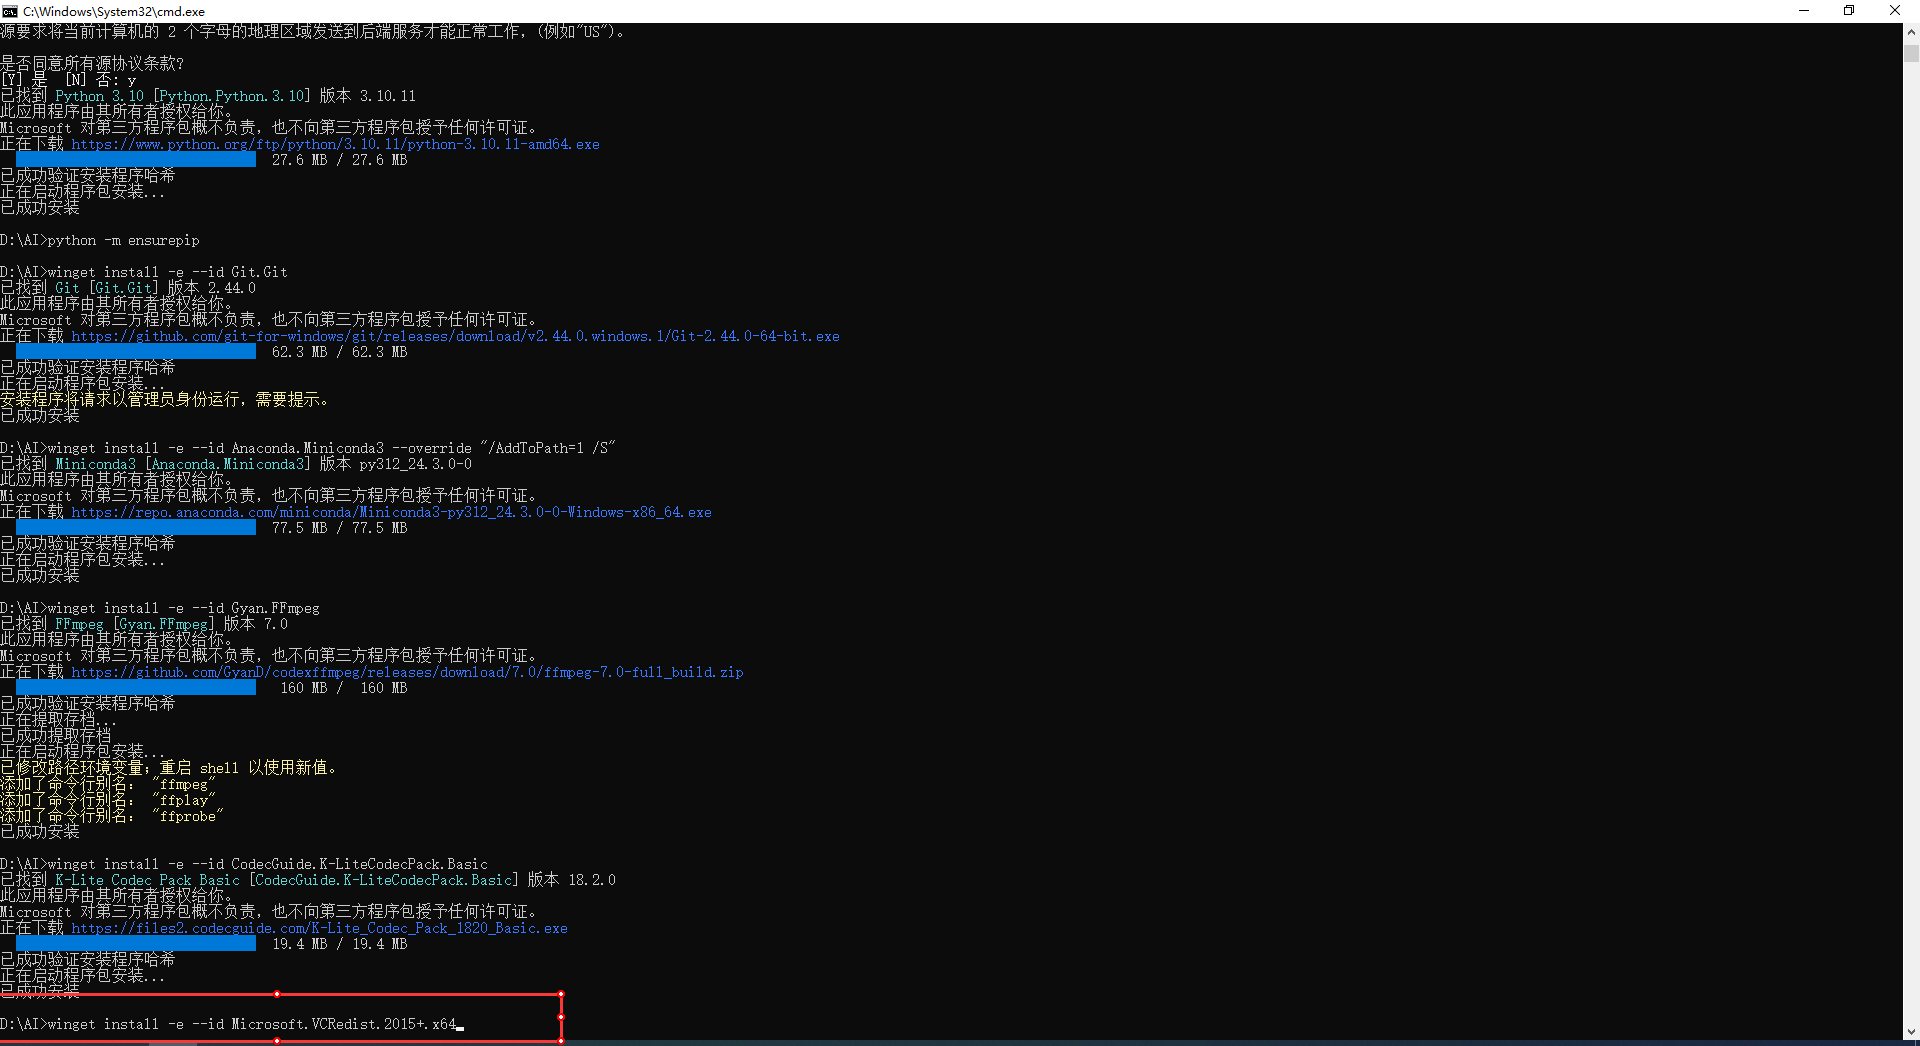Click the "ffplay" alias line
The image size is (1920, 1046).
click(107, 800)
